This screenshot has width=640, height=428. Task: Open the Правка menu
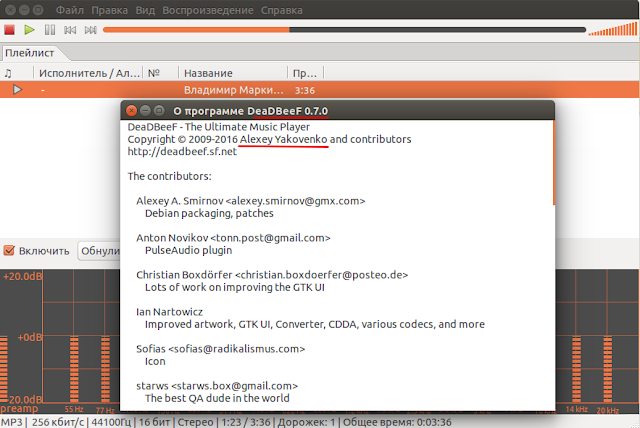point(109,10)
